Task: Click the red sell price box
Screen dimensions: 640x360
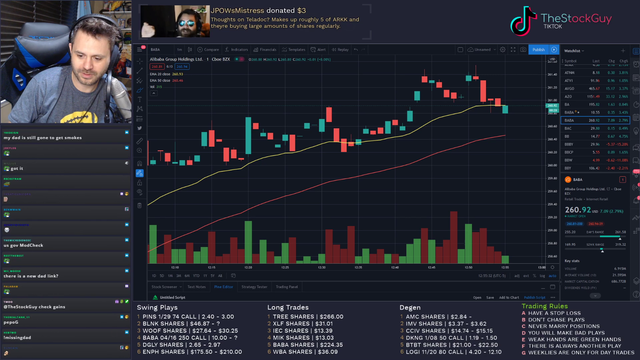Action: (x=157, y=66)
